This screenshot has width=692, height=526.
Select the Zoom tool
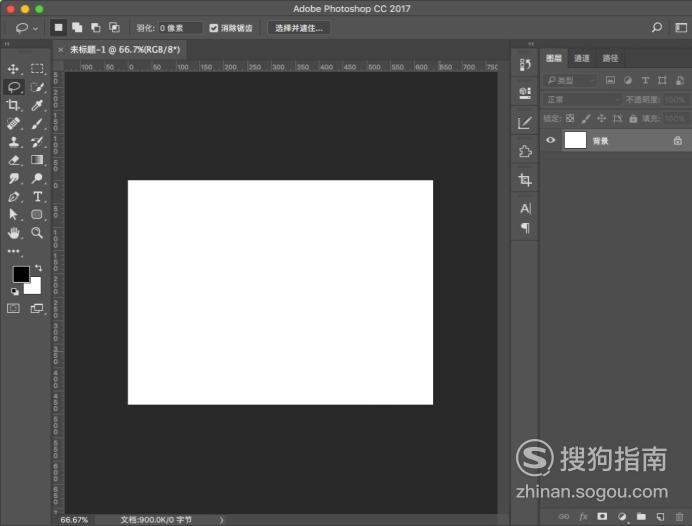[37, 233]
